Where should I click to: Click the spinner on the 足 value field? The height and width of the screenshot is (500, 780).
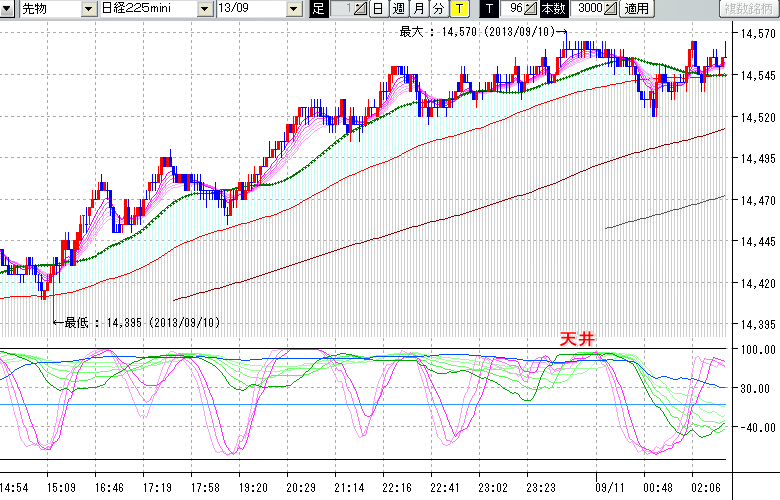coord(359,9)
